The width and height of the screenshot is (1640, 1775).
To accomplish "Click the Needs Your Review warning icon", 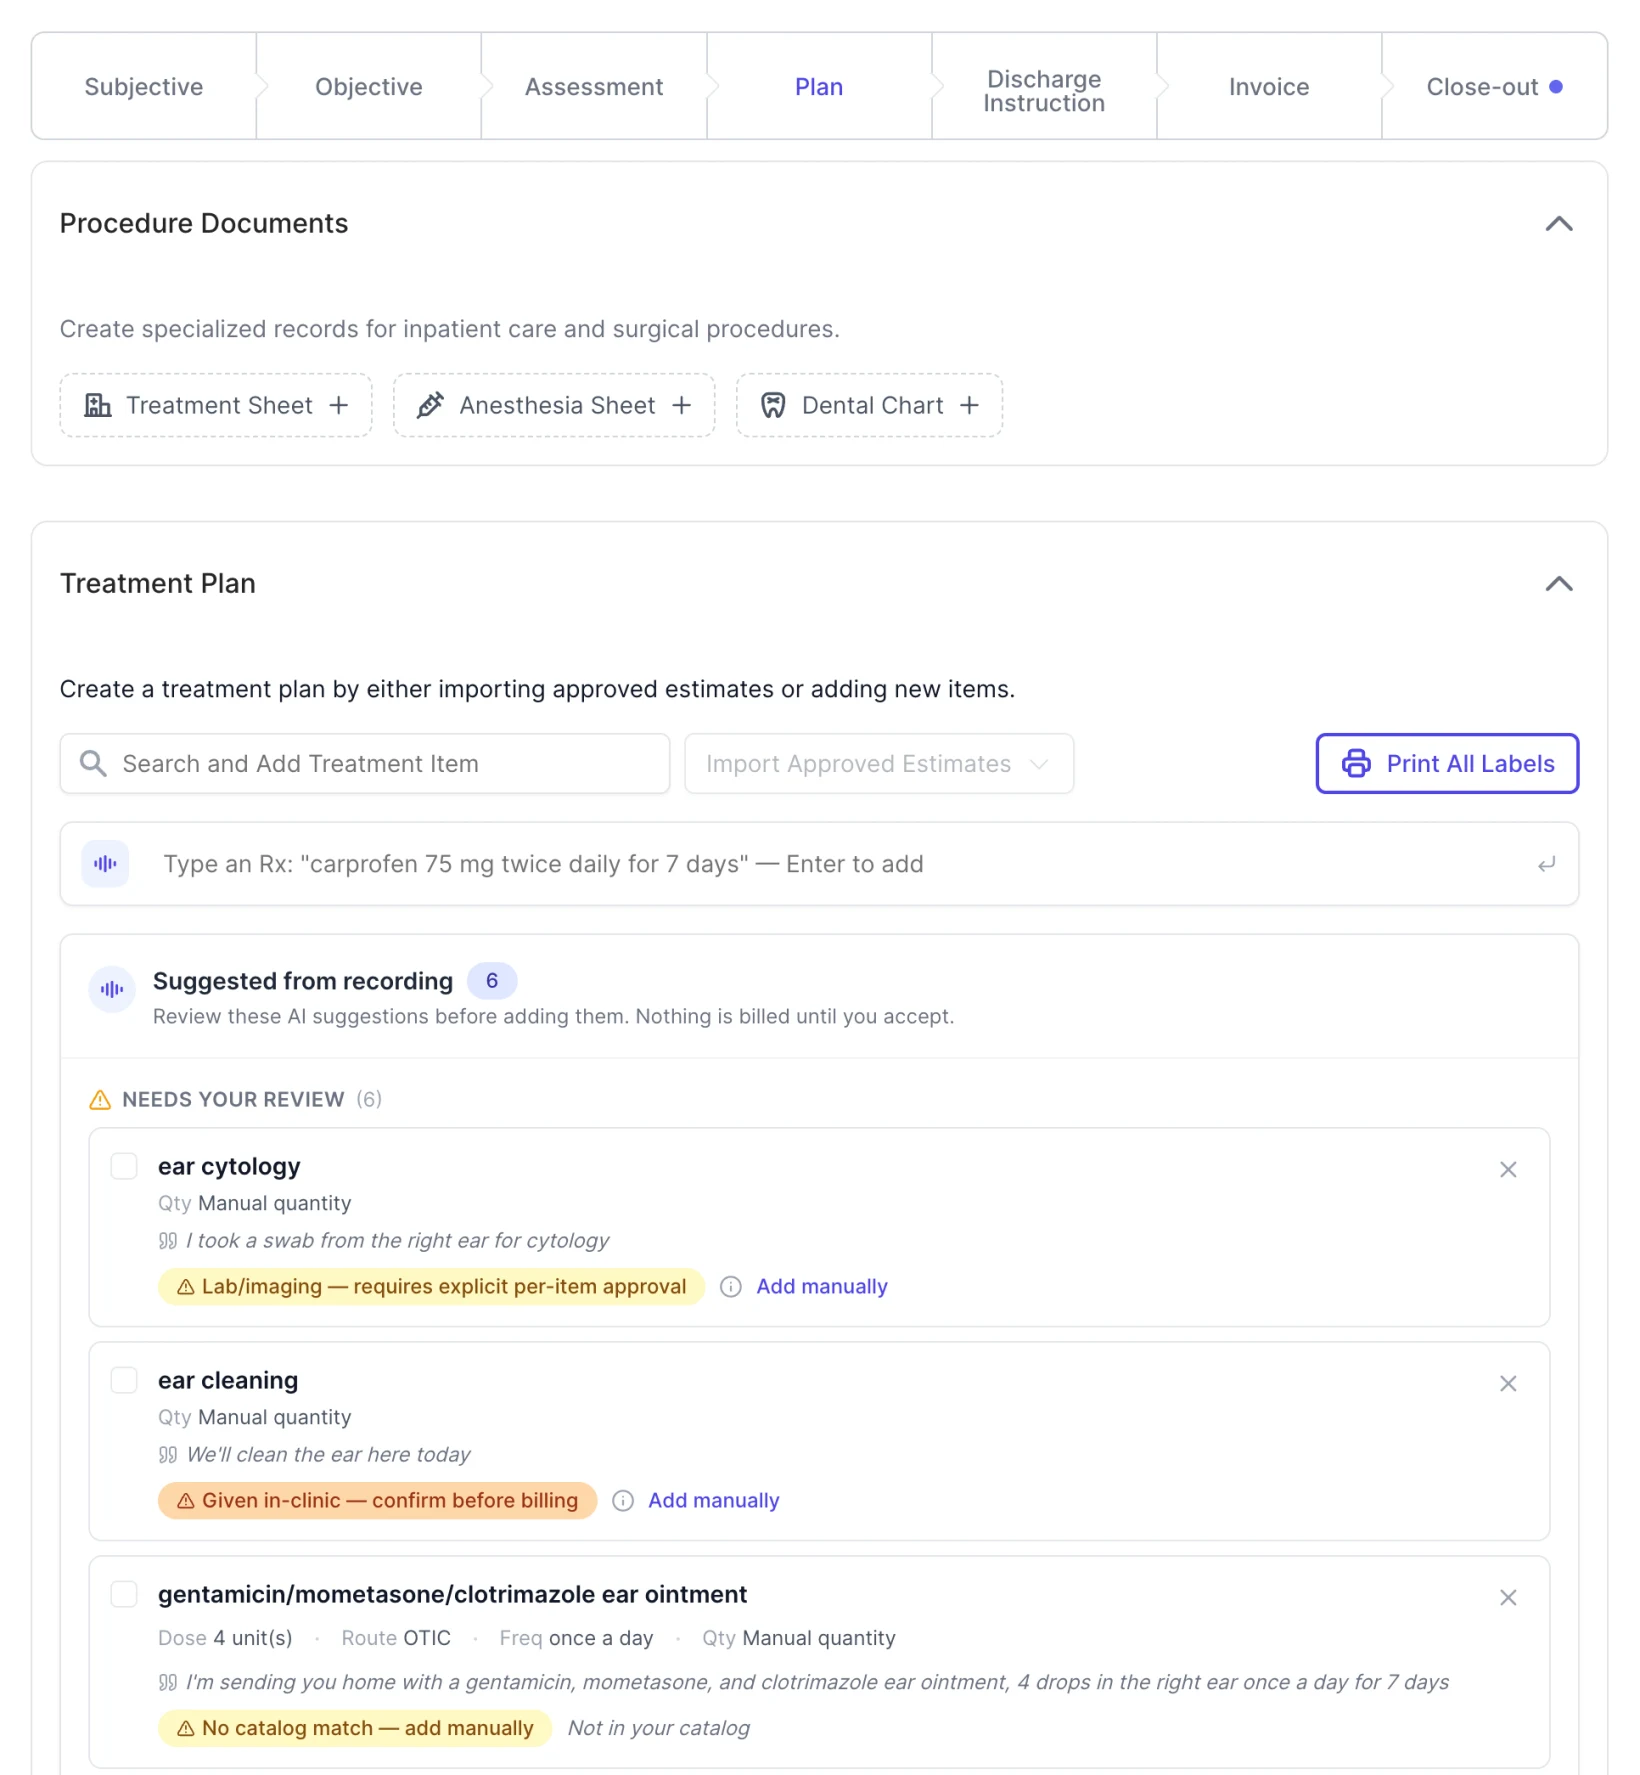I will tap(100, 1099).
